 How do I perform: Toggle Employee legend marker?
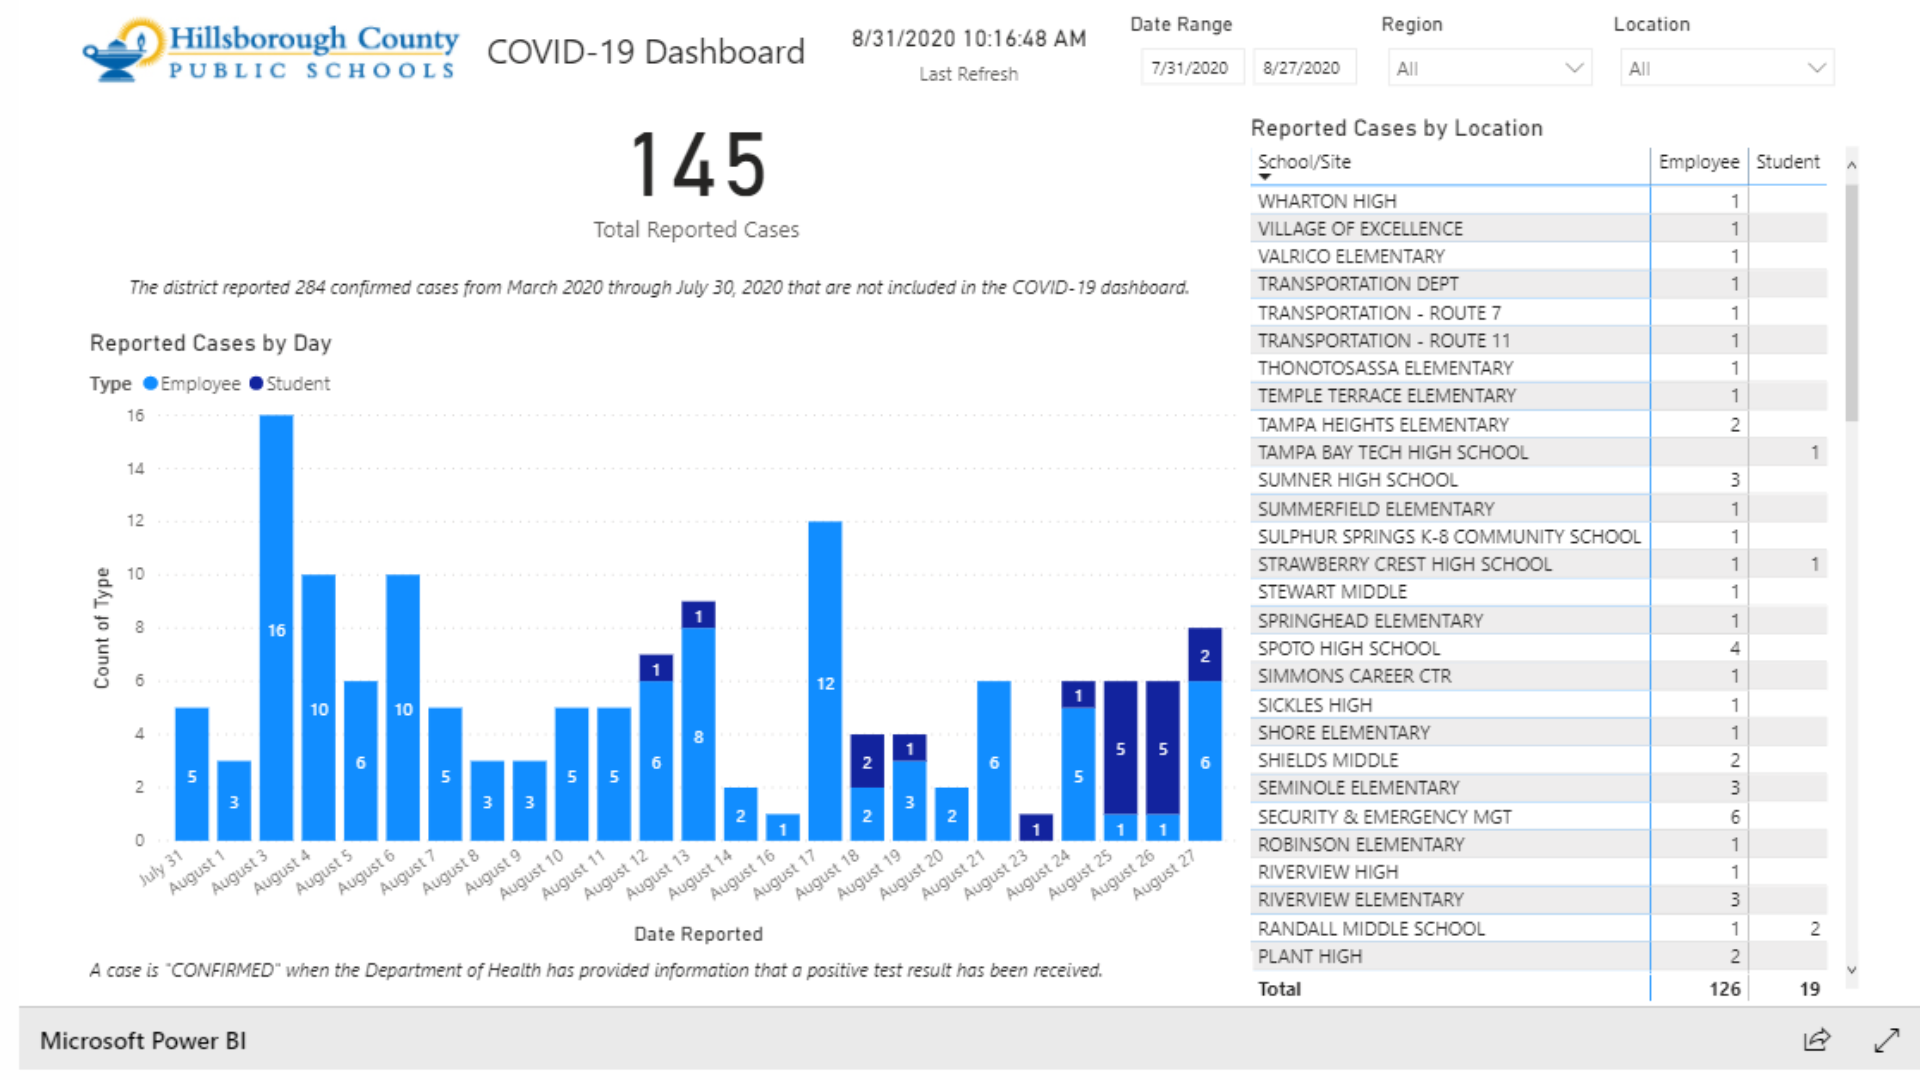[151, 383]
